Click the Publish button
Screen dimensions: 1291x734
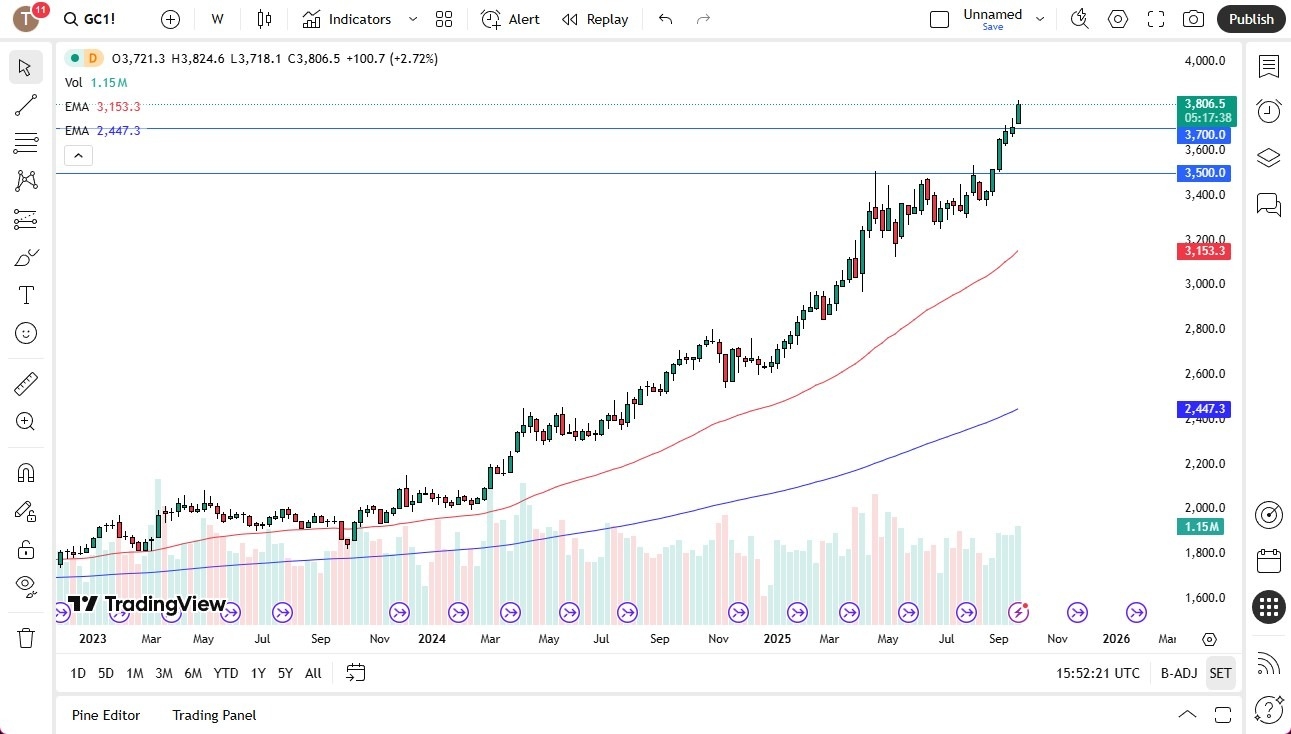(x=1250, y=18)
